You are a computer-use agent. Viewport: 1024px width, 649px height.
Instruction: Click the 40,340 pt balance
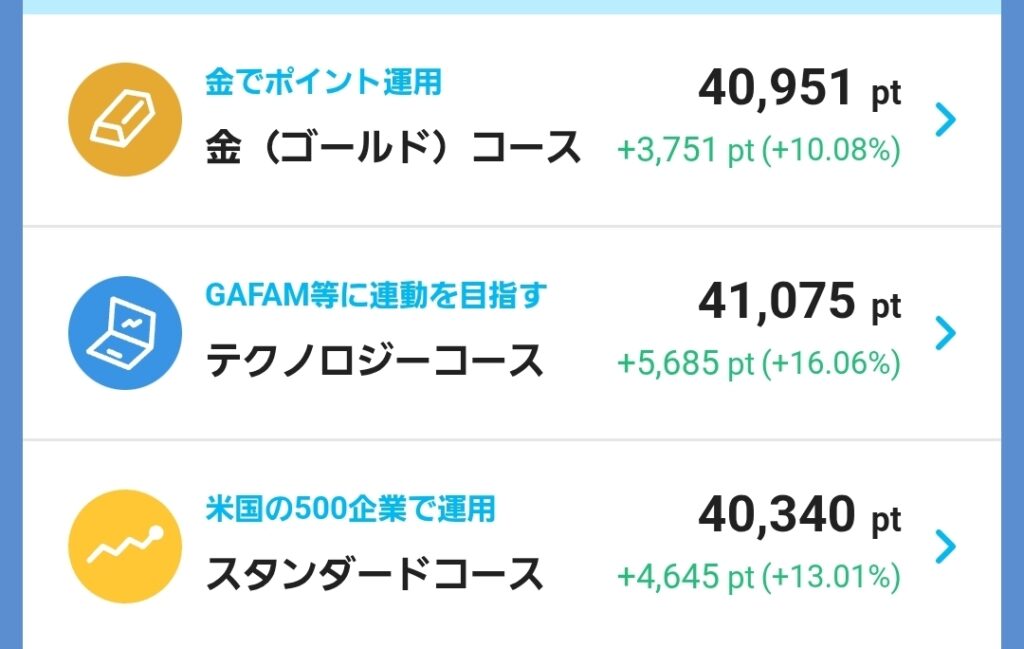click(x=799, y=516)
